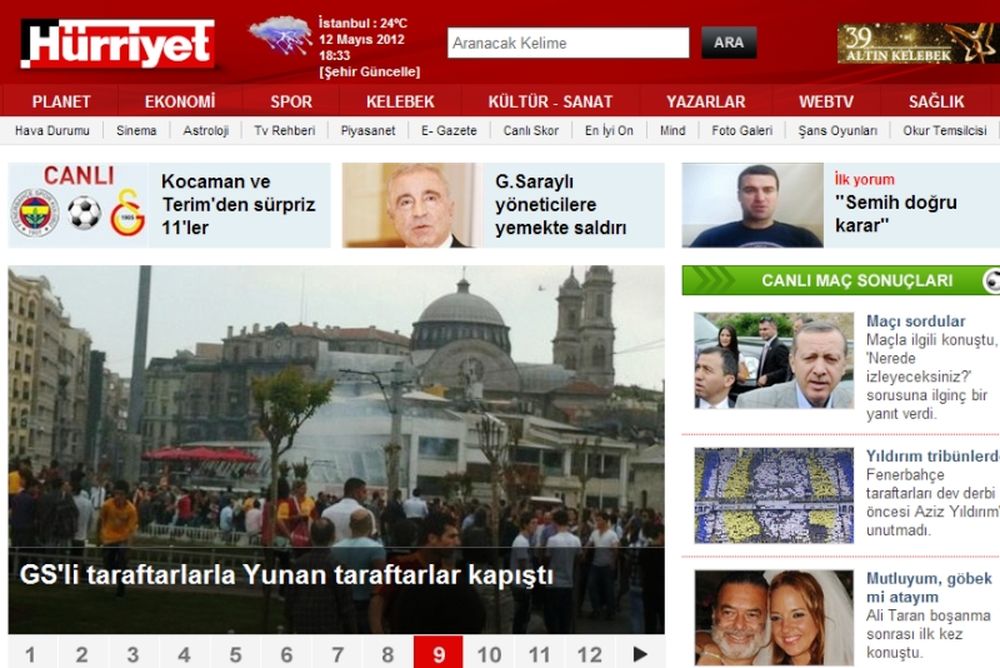The width and height of the screenshot is (1000, 668).
Task: Open the Canlı Skor link
Action: [531, 131]
